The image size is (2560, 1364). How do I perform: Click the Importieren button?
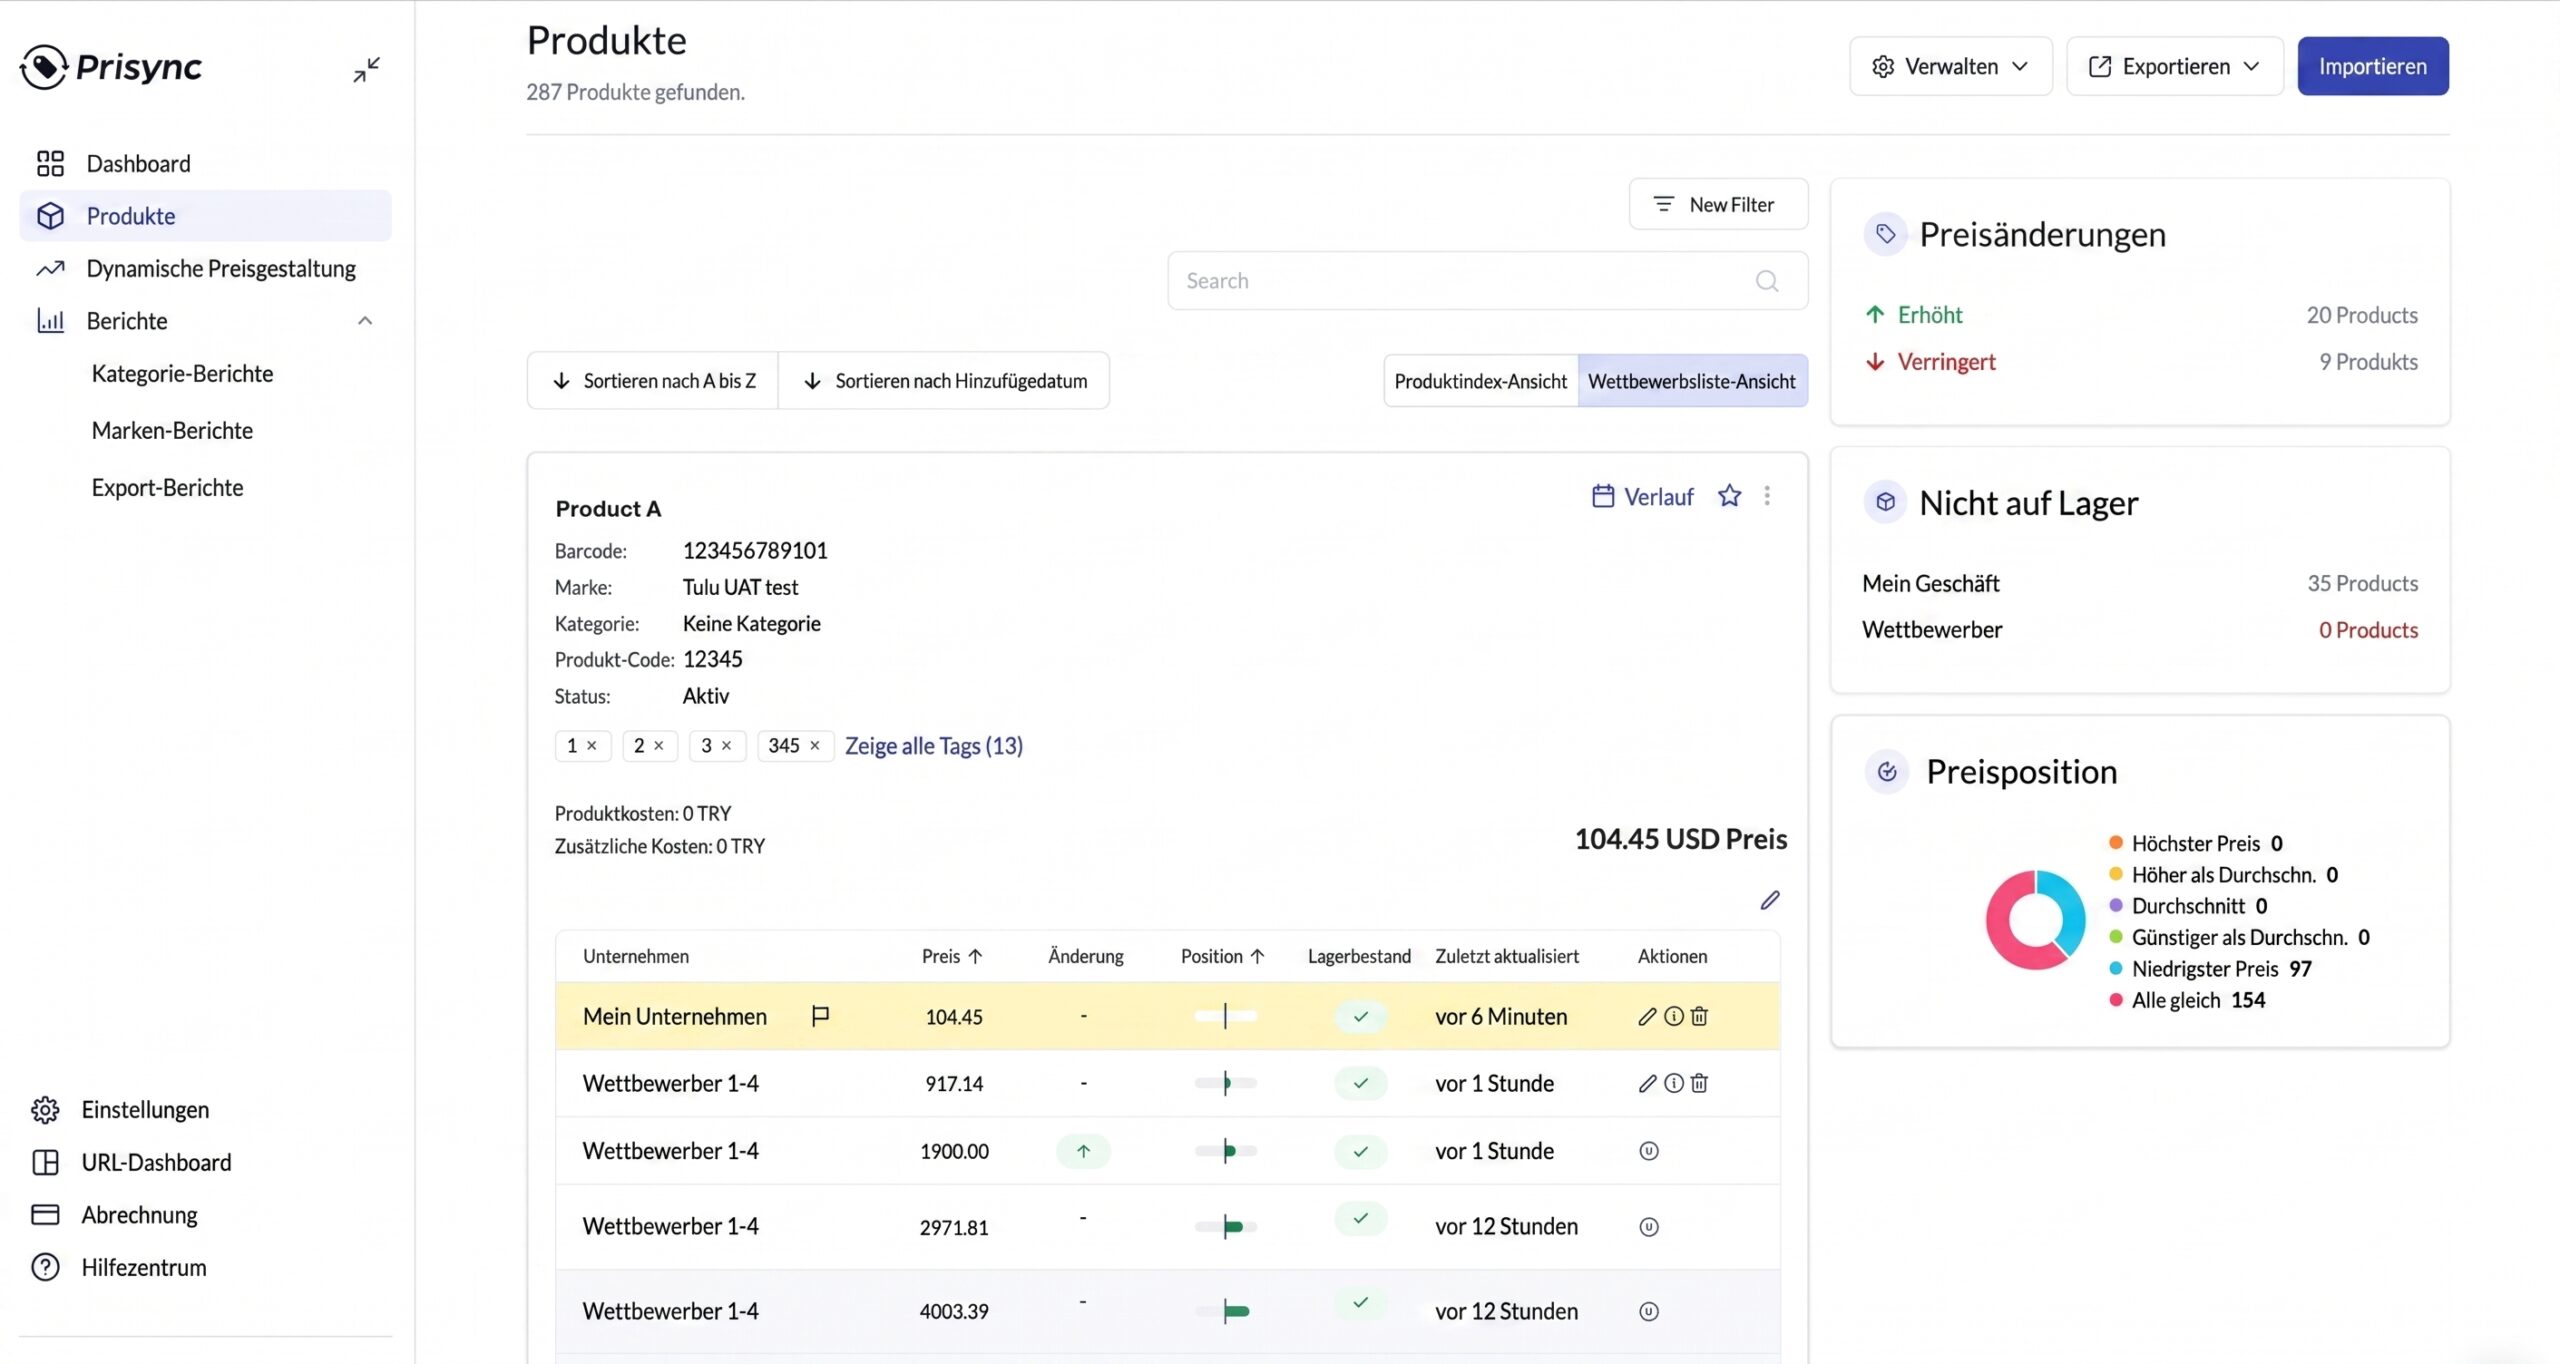tap(2372, 66)
